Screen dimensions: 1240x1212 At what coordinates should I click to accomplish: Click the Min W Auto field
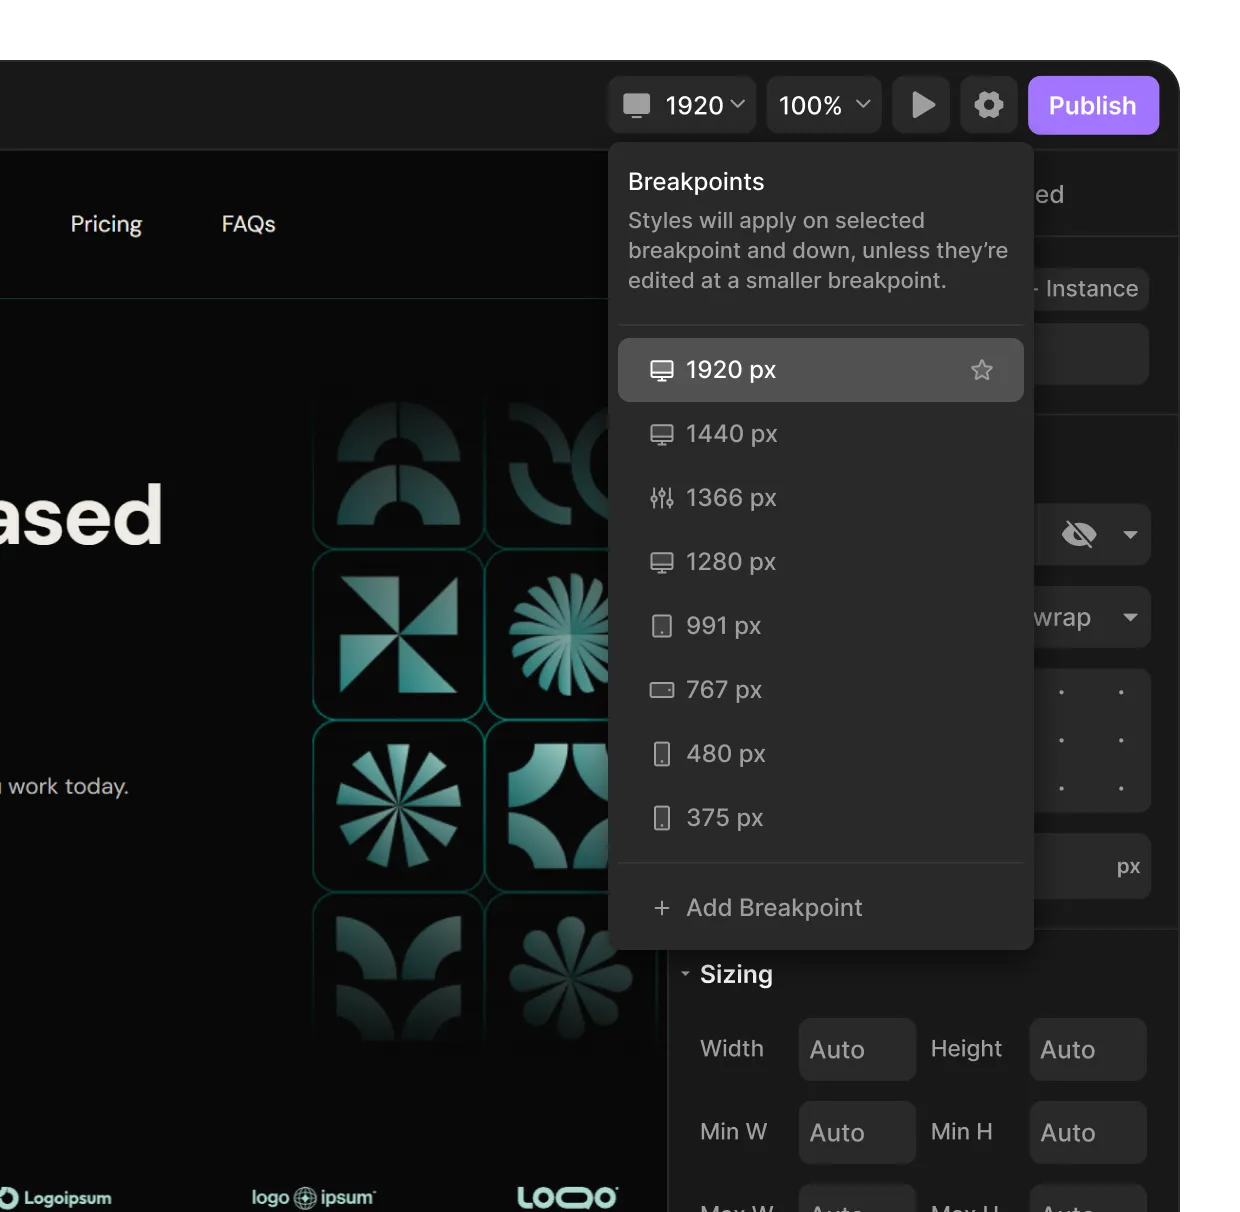tap(857, 1132)
